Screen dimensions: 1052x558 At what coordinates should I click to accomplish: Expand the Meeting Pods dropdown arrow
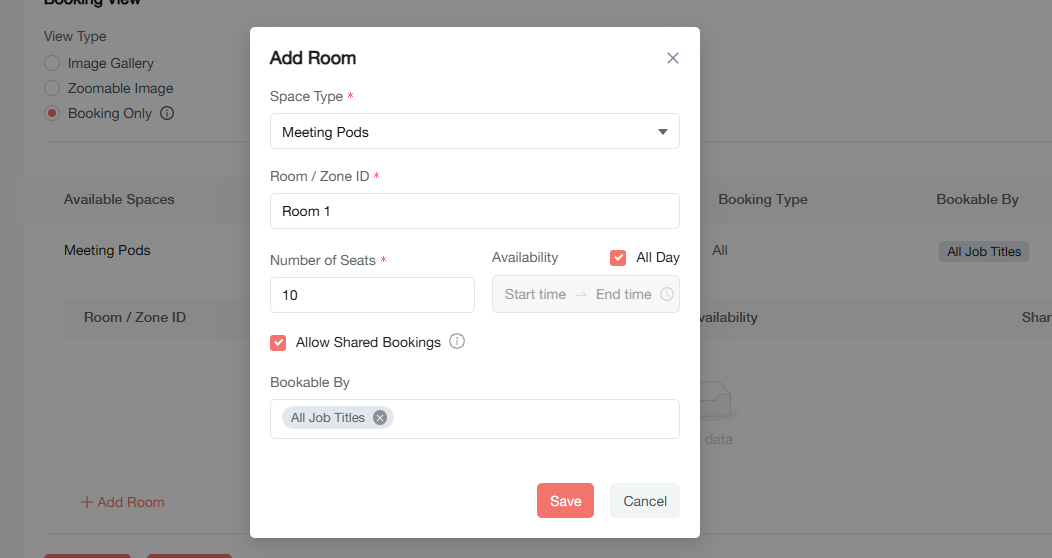pos(662,132)
